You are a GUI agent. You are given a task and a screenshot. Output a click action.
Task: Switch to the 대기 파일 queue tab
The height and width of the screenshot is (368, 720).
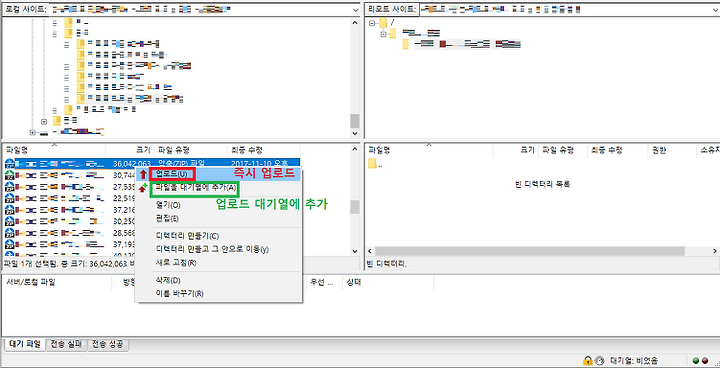[24, 344]
